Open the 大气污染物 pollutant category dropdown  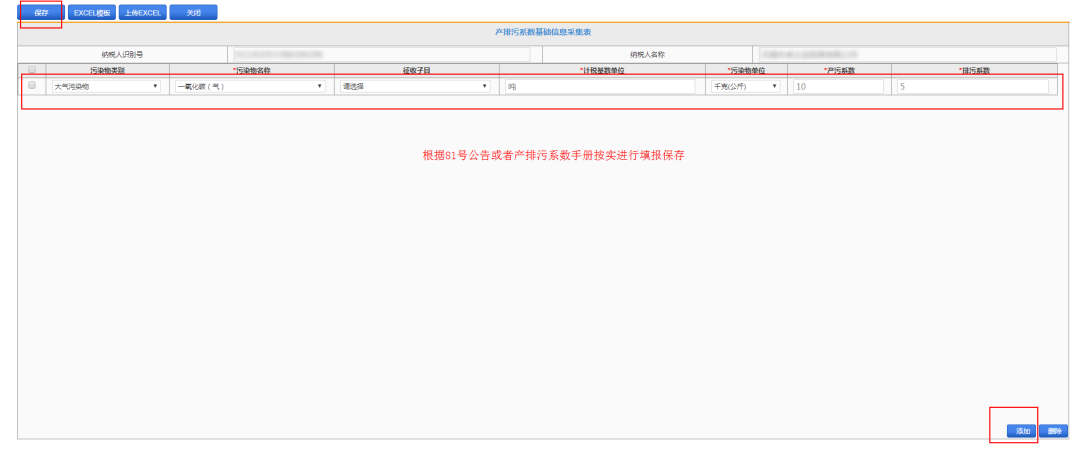coord(106,86)
